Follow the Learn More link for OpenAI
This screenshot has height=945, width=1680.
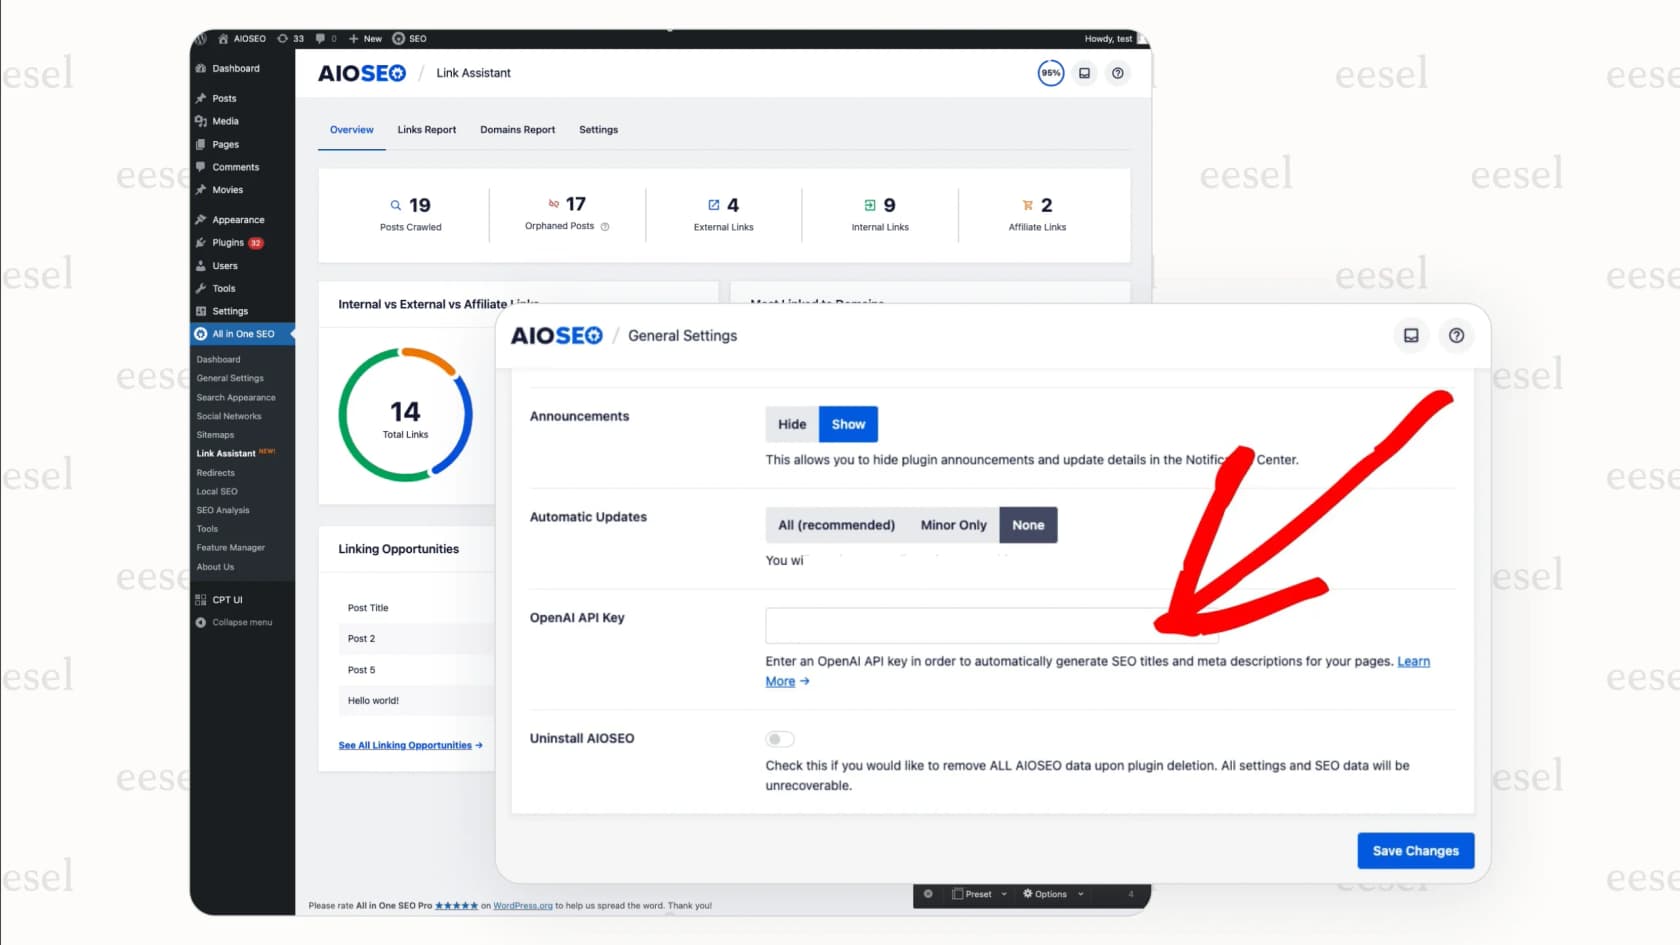[1413, 662]
